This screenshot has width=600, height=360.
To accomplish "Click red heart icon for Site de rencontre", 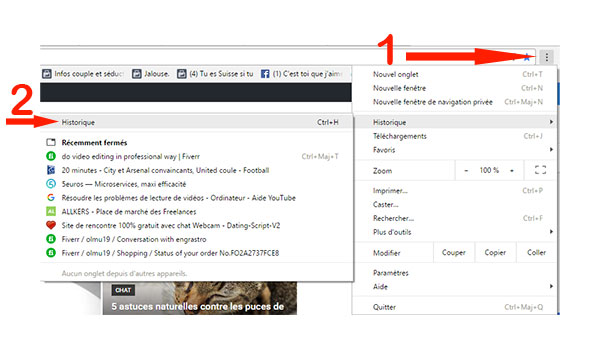I will tap(51, 225).
